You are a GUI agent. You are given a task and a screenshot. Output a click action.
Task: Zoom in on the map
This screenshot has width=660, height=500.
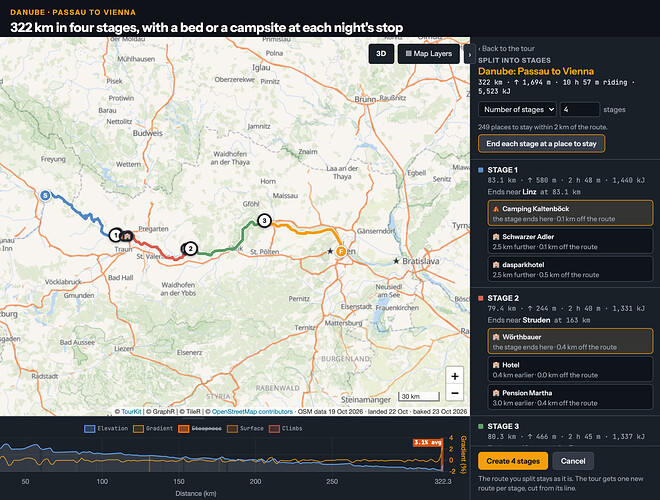455,376
